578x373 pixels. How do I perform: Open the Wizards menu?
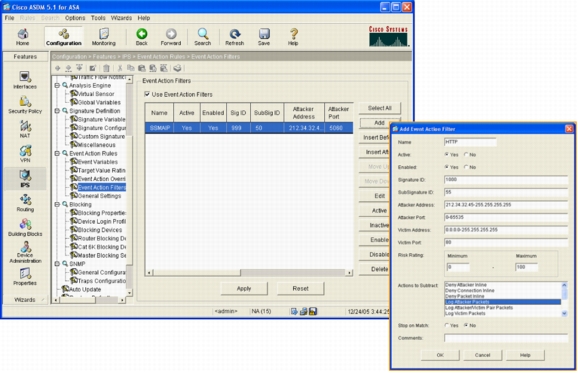[x=121, y=18]
